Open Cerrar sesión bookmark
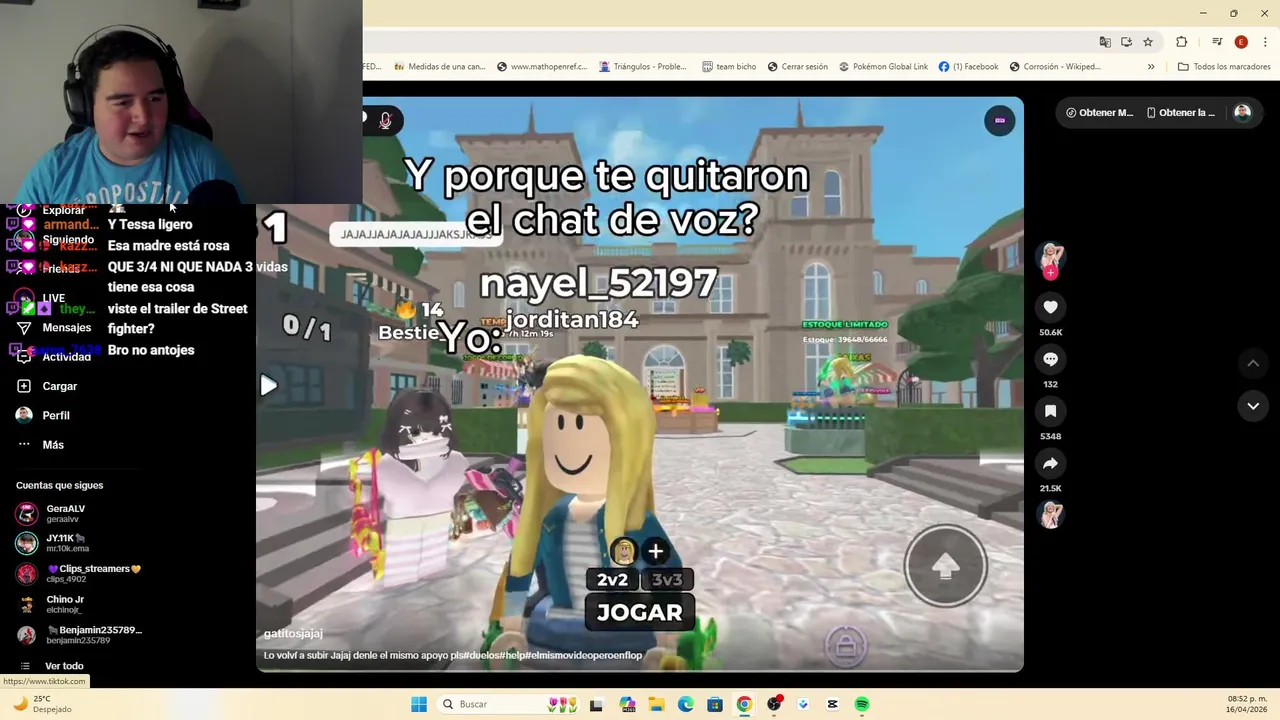 click(797, 67)
